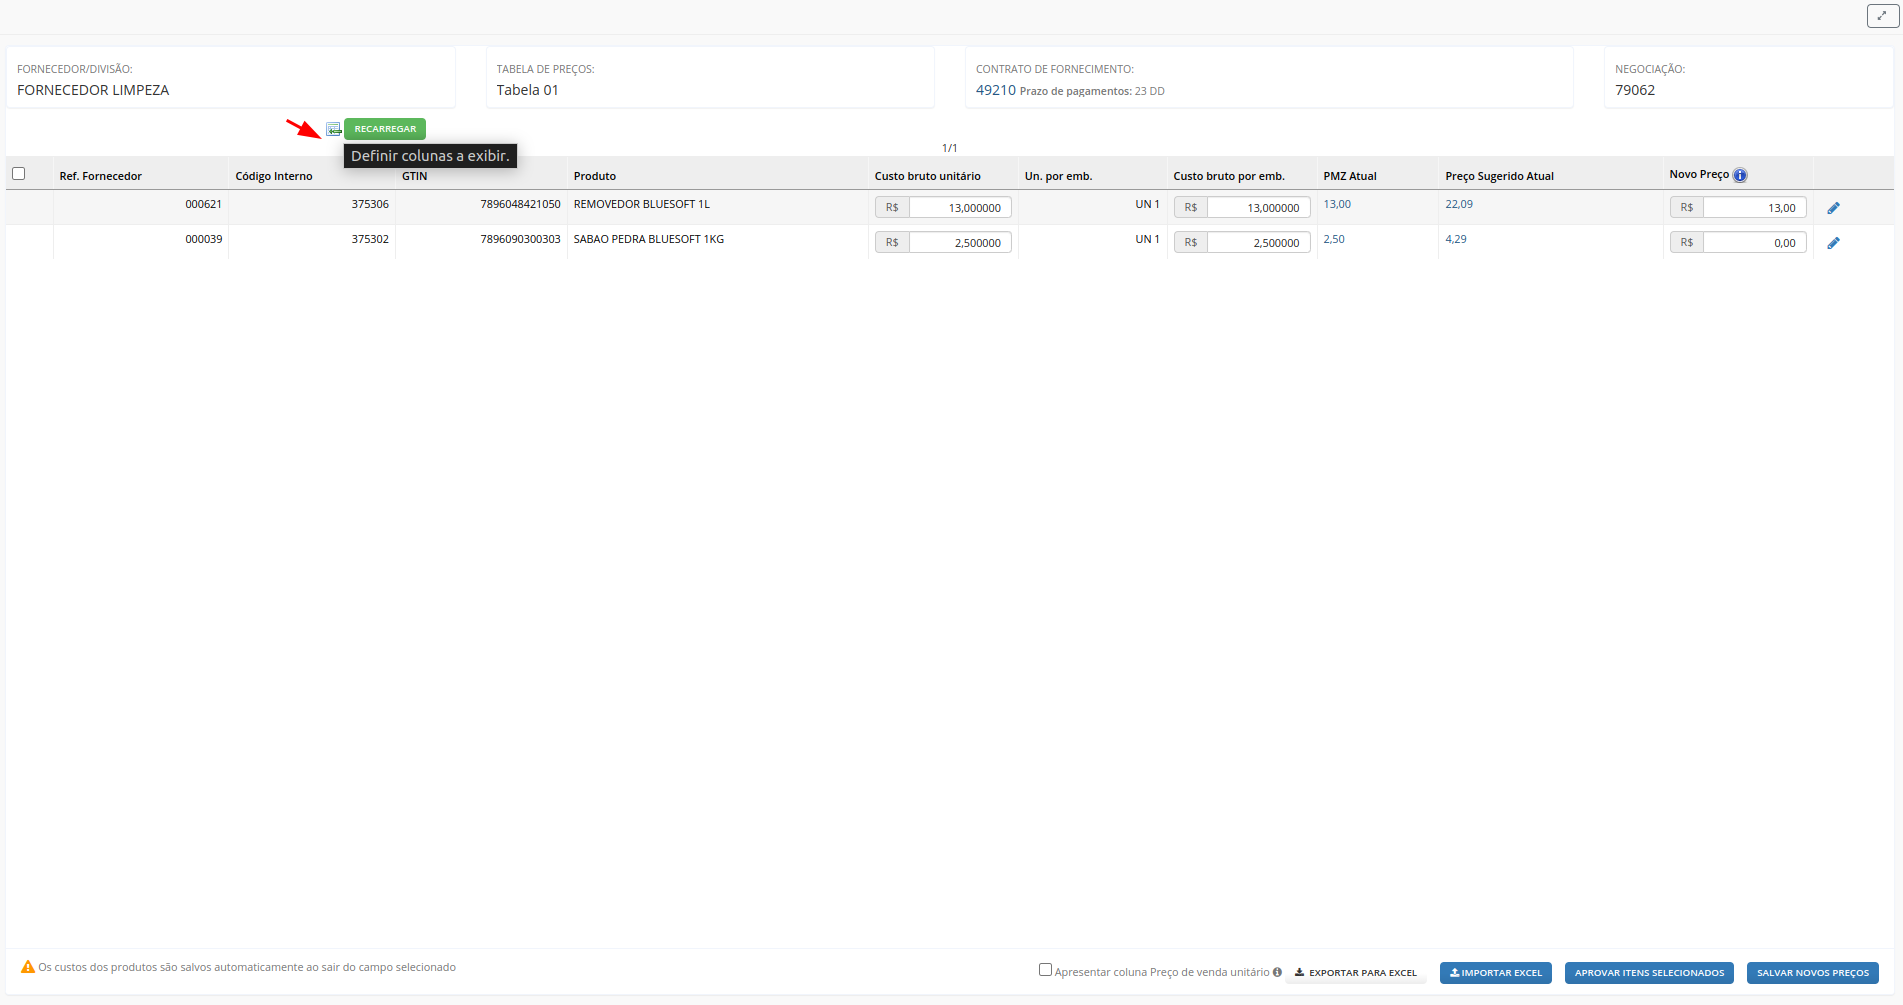Open supply contract link 49210

click(995, 90)
